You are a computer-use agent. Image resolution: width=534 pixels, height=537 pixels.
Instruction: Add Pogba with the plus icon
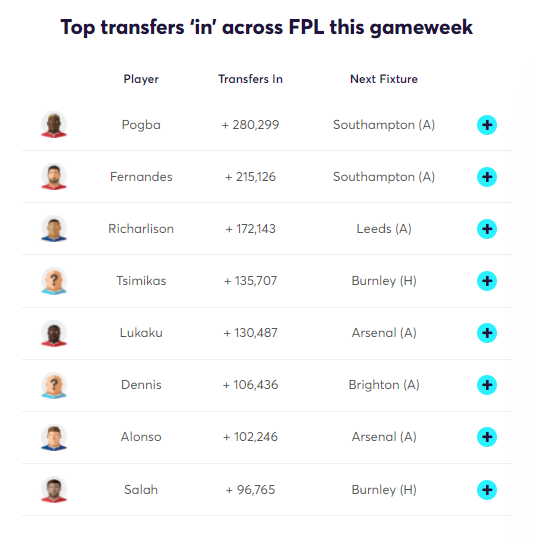487,125
